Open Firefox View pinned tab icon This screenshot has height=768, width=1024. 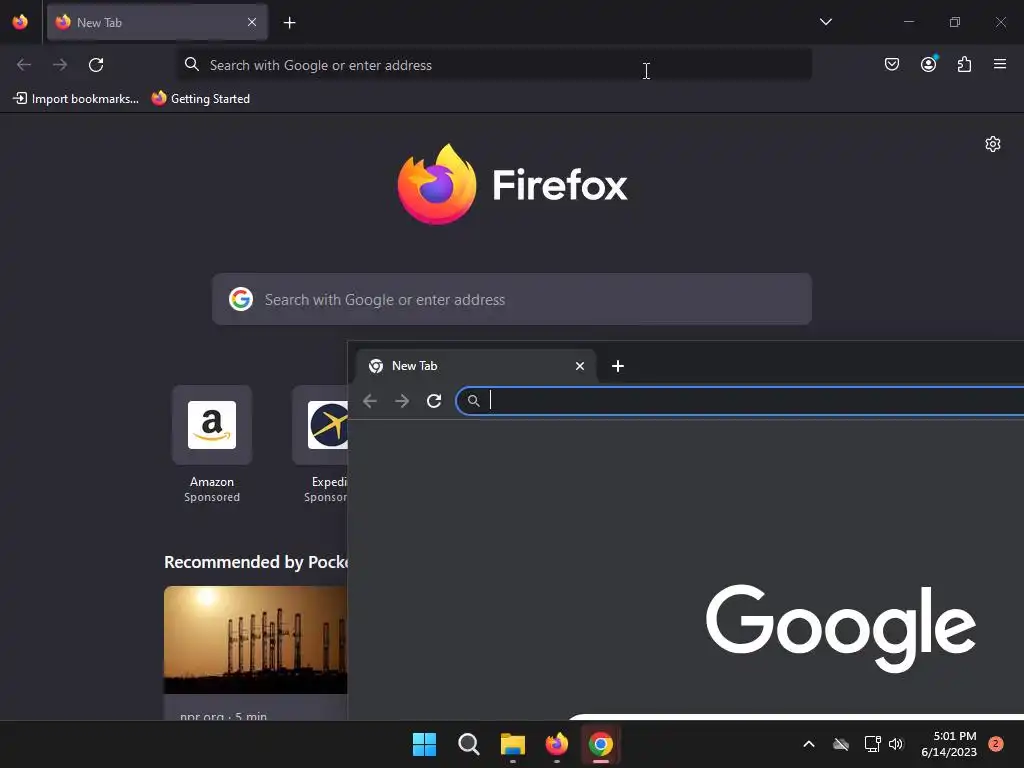[x=20, y=22]
